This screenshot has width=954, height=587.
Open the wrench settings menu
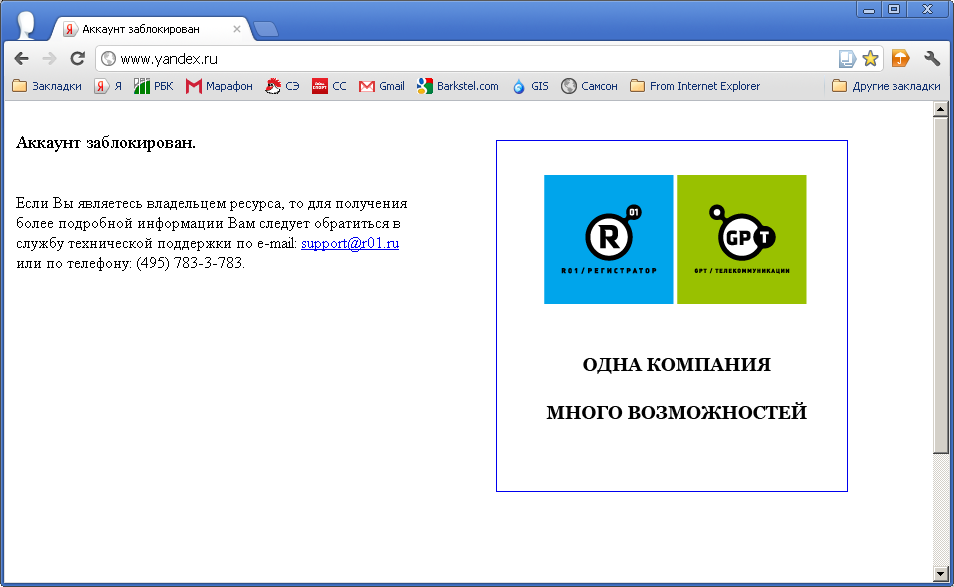coord(931,58)
